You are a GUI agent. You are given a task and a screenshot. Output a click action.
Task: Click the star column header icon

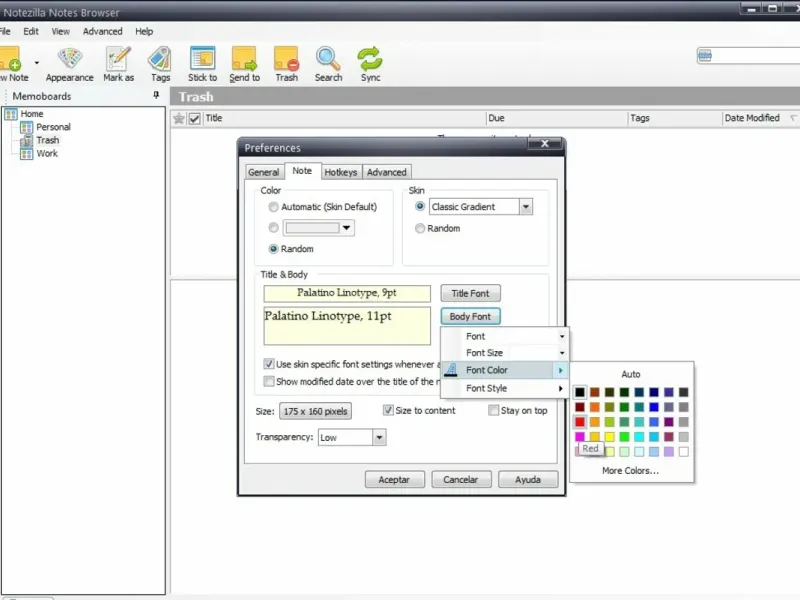(x=179, y=118)
